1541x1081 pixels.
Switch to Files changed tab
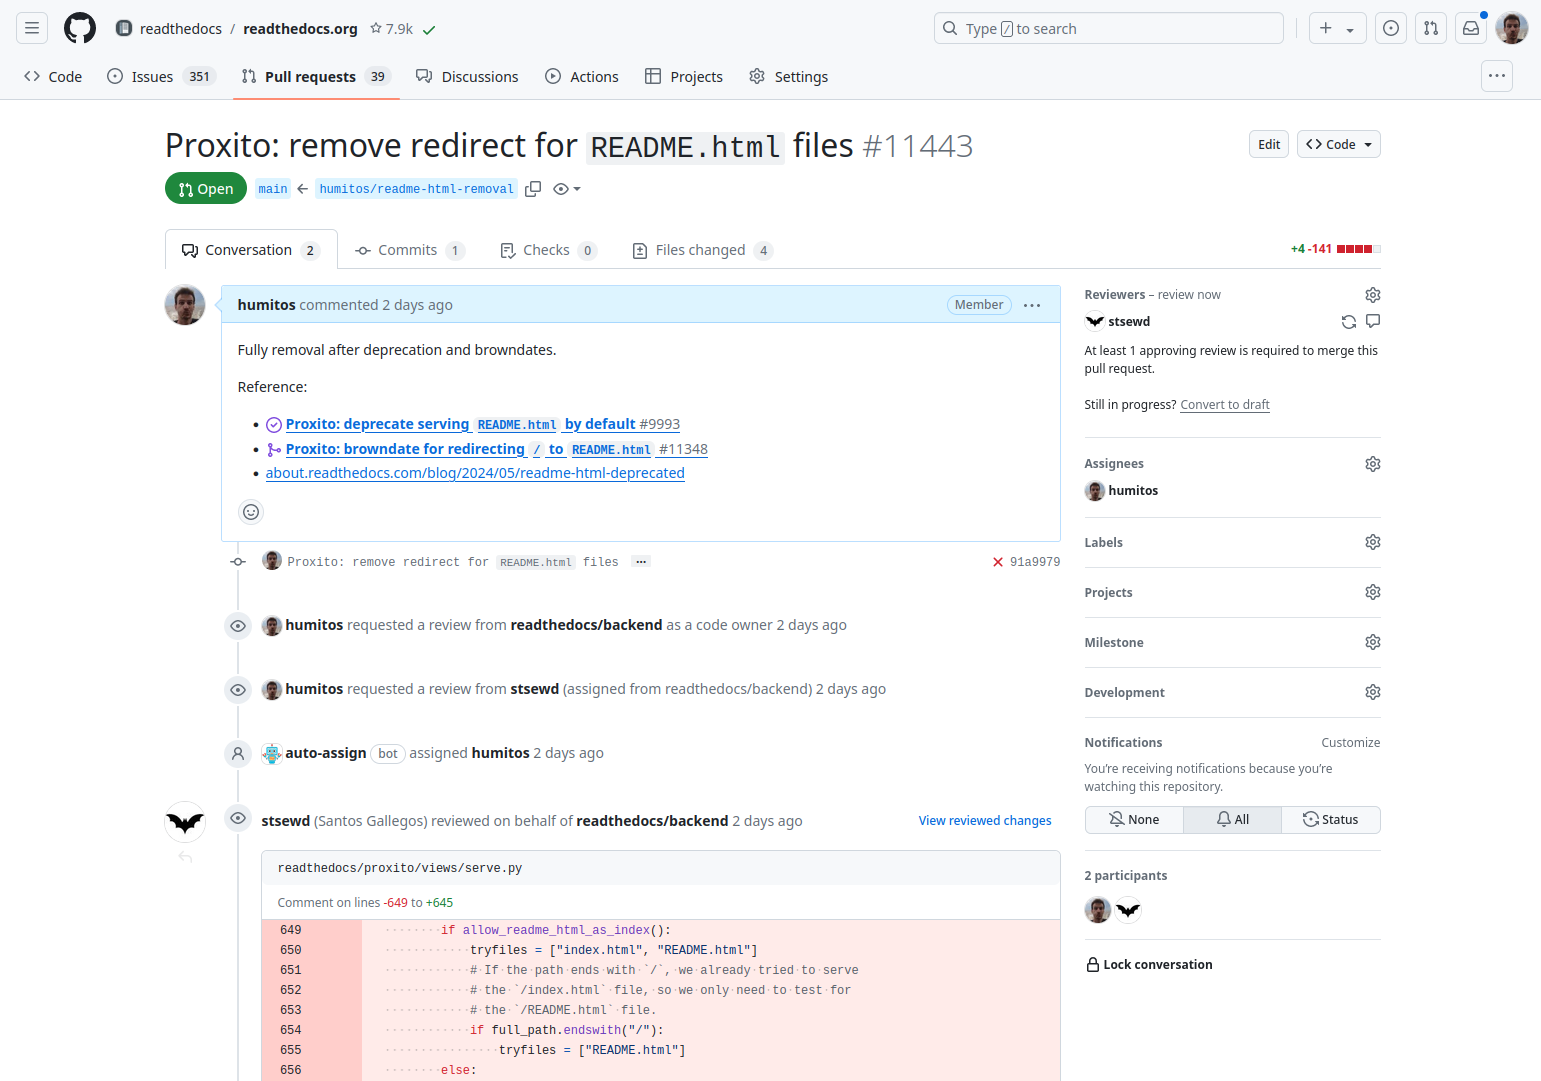coord(703,250)
